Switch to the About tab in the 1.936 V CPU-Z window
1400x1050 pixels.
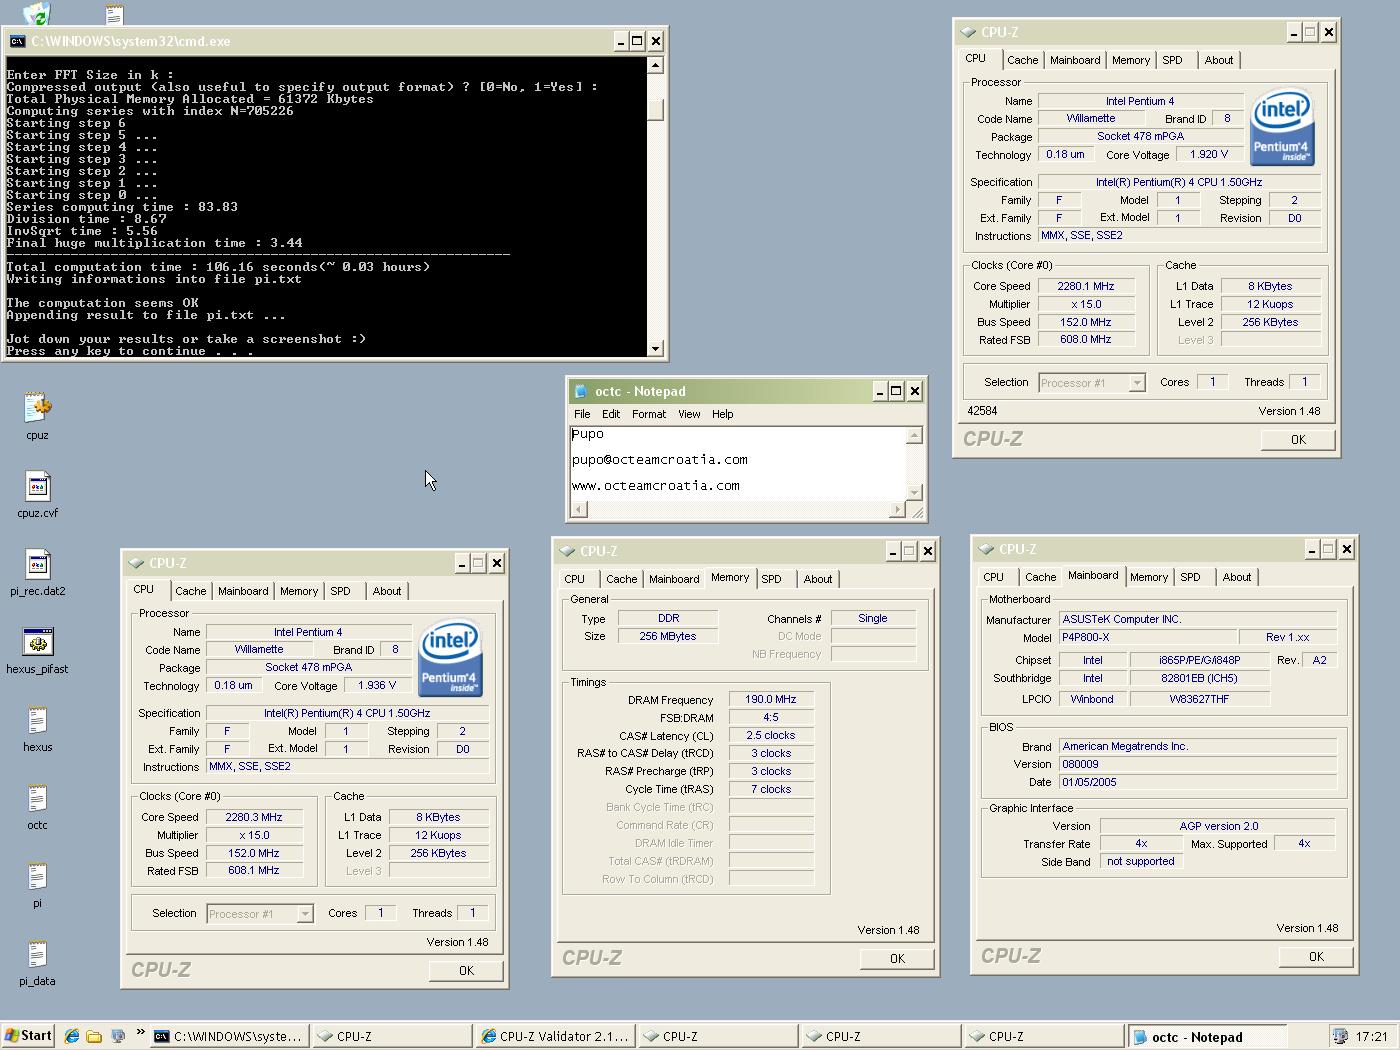click(387, 591)
